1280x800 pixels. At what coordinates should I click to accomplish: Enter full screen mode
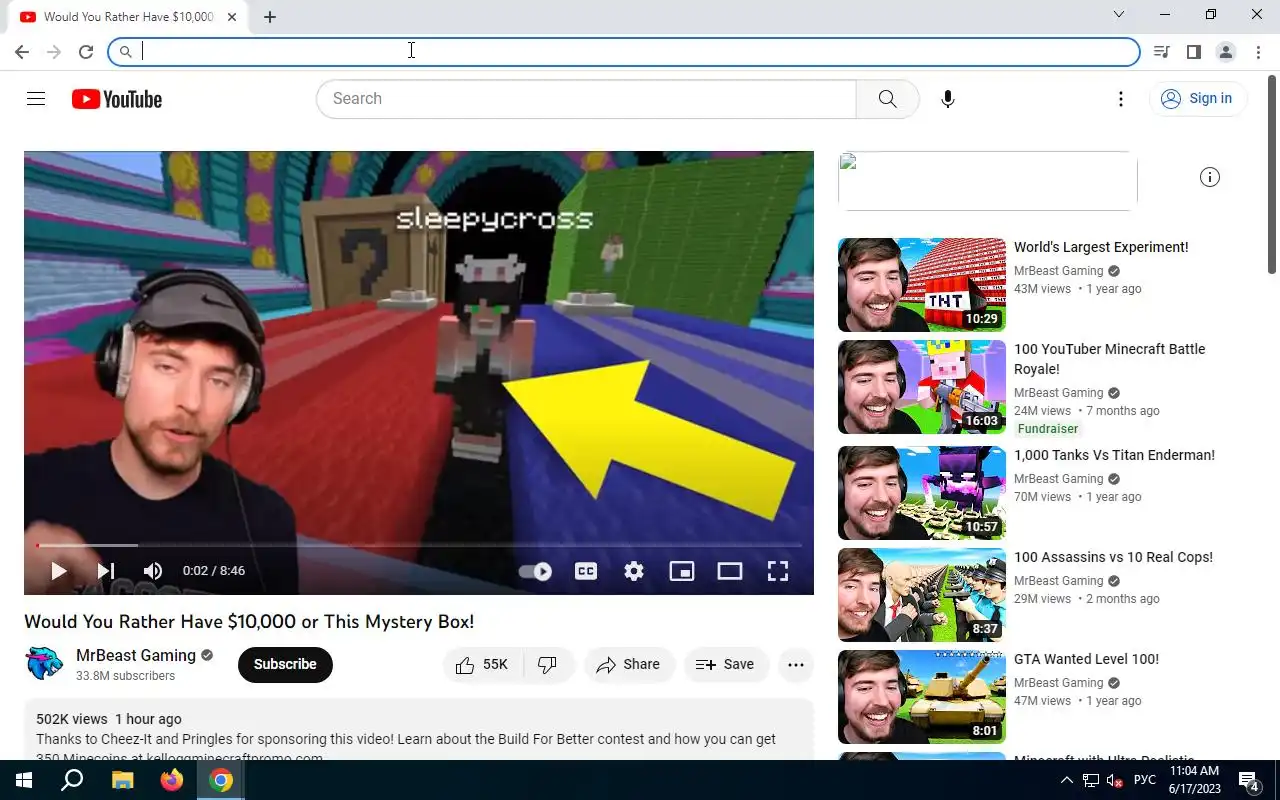(778, 571)
